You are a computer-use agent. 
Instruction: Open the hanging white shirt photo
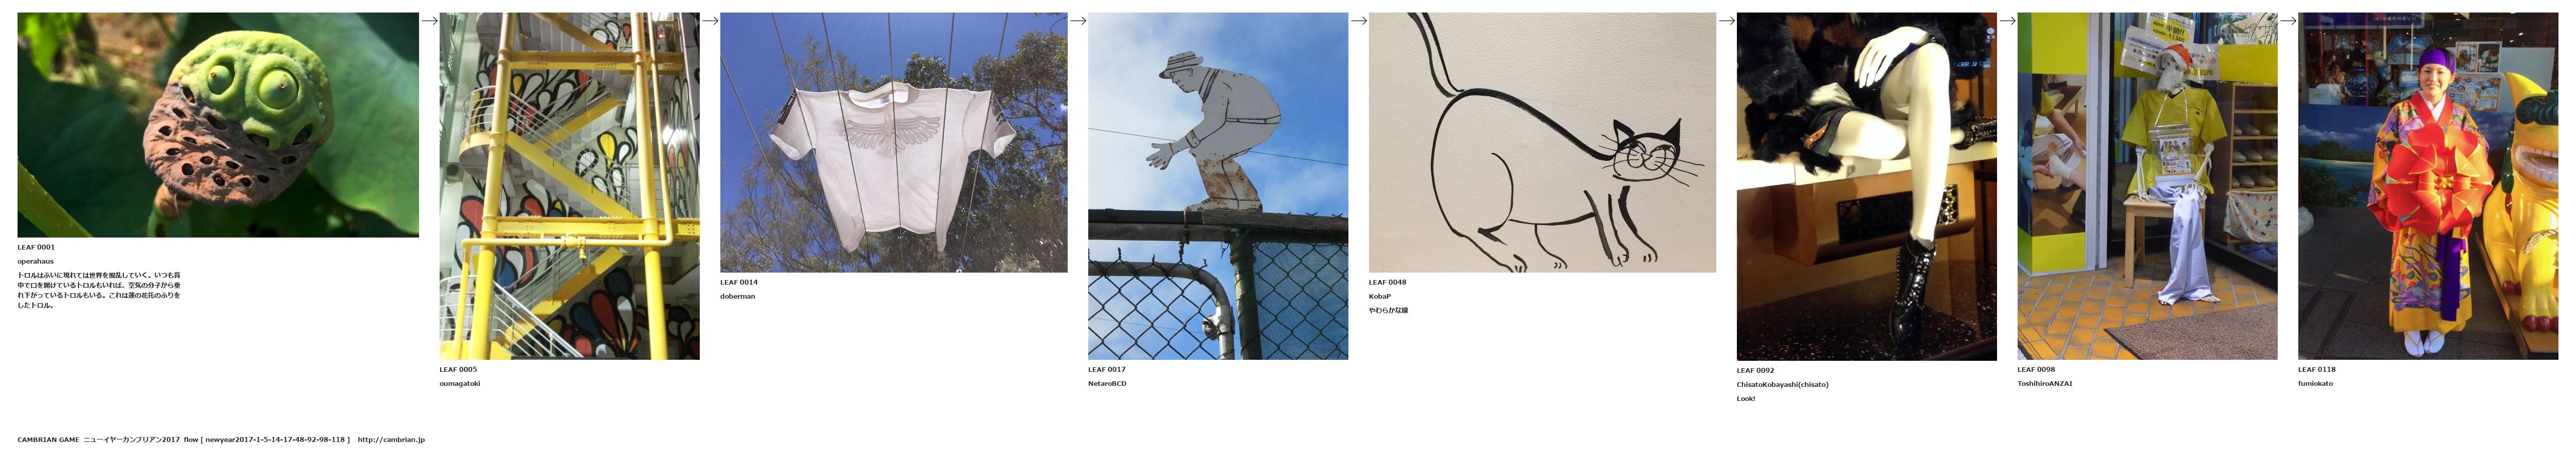point(893,142)
